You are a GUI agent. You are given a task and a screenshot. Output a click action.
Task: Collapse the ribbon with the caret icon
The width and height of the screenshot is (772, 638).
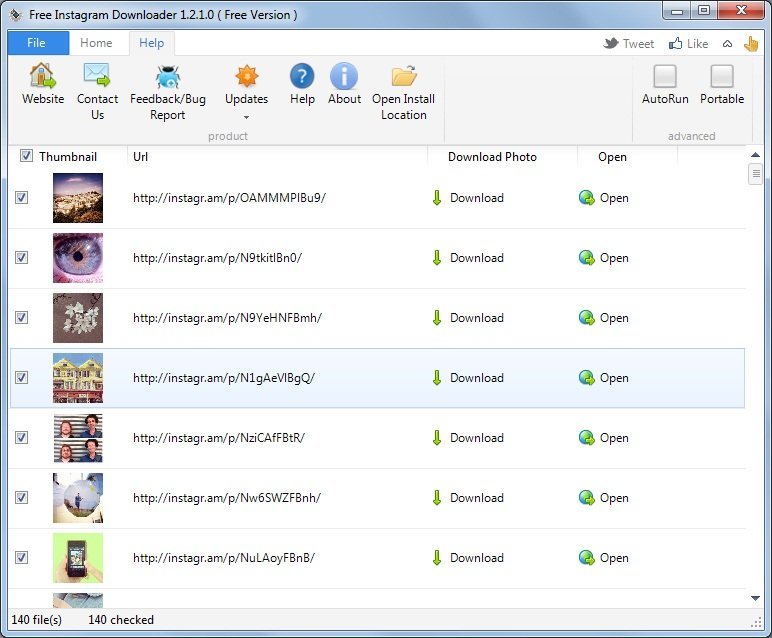click(727, 44)
